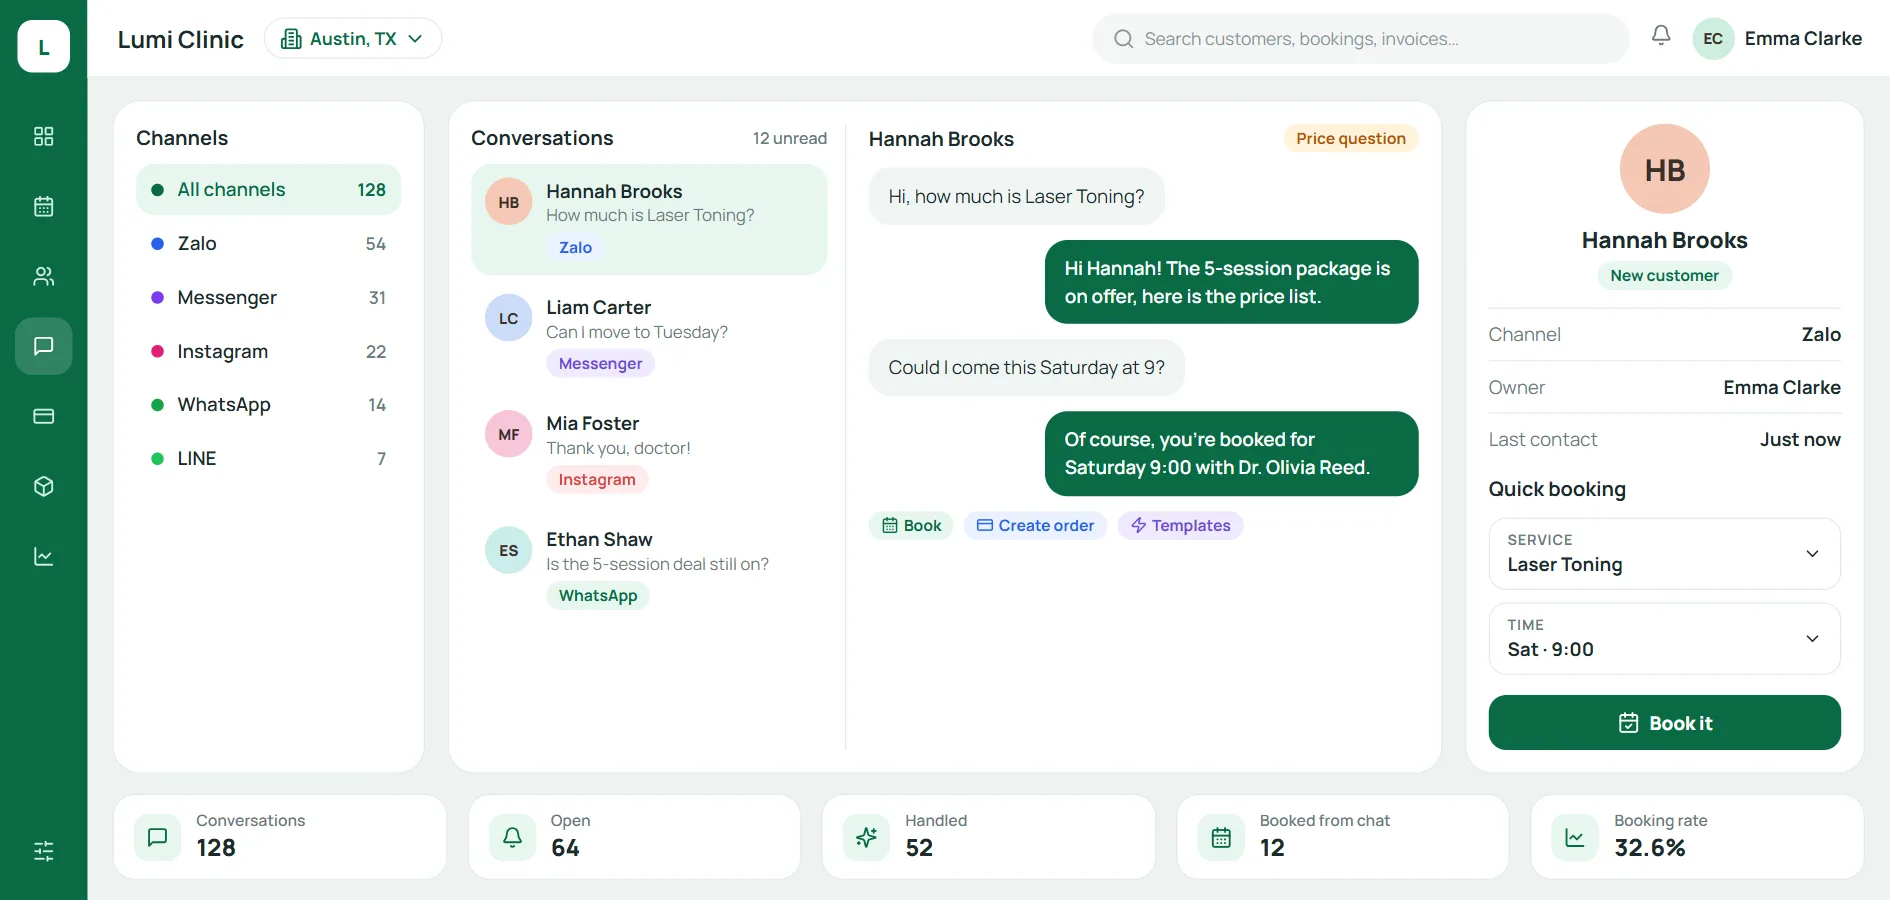Open Ethan Shaw conversation
Viewport: 1890px width, 900px height.
pyautogui.click(x=649, y=568)
